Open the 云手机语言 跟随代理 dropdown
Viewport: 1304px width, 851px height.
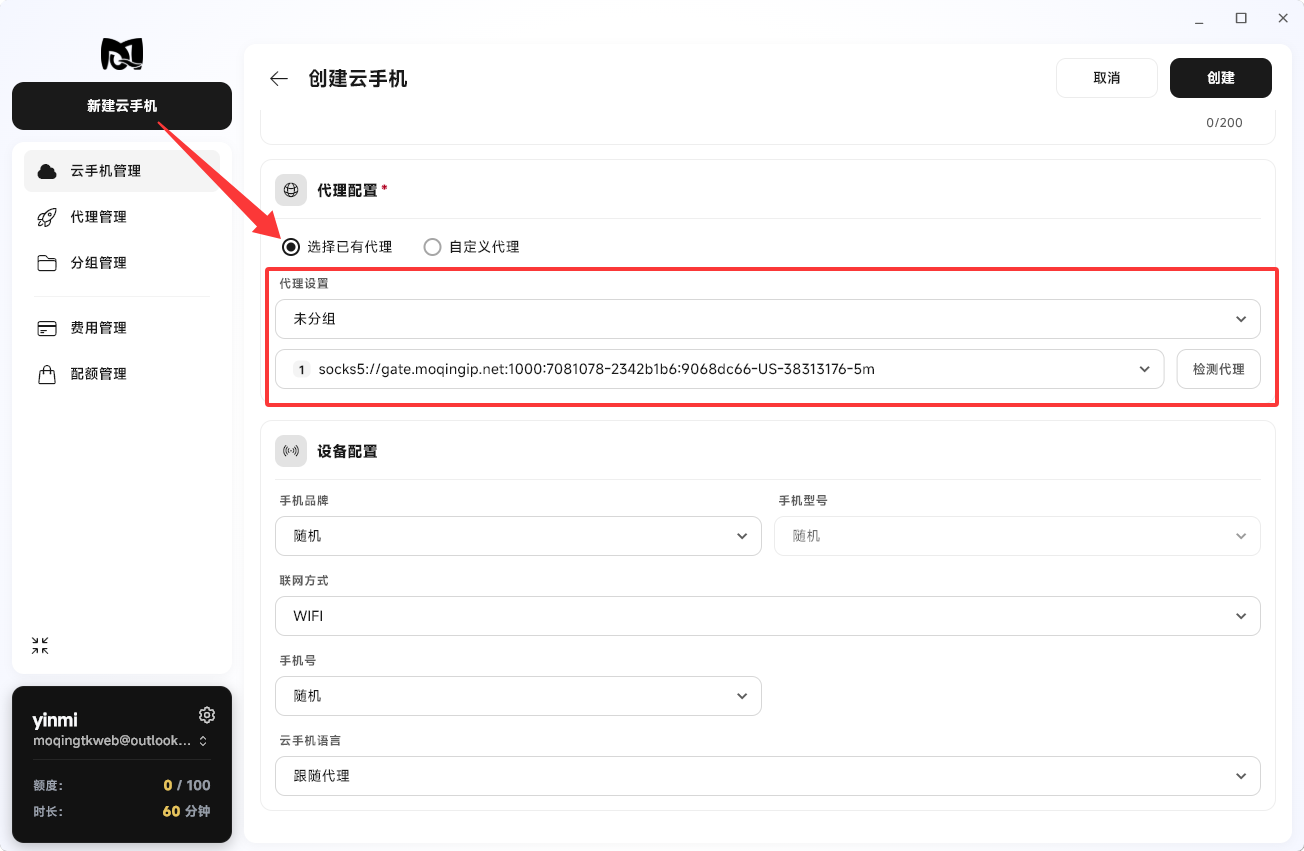pos(768,776)
